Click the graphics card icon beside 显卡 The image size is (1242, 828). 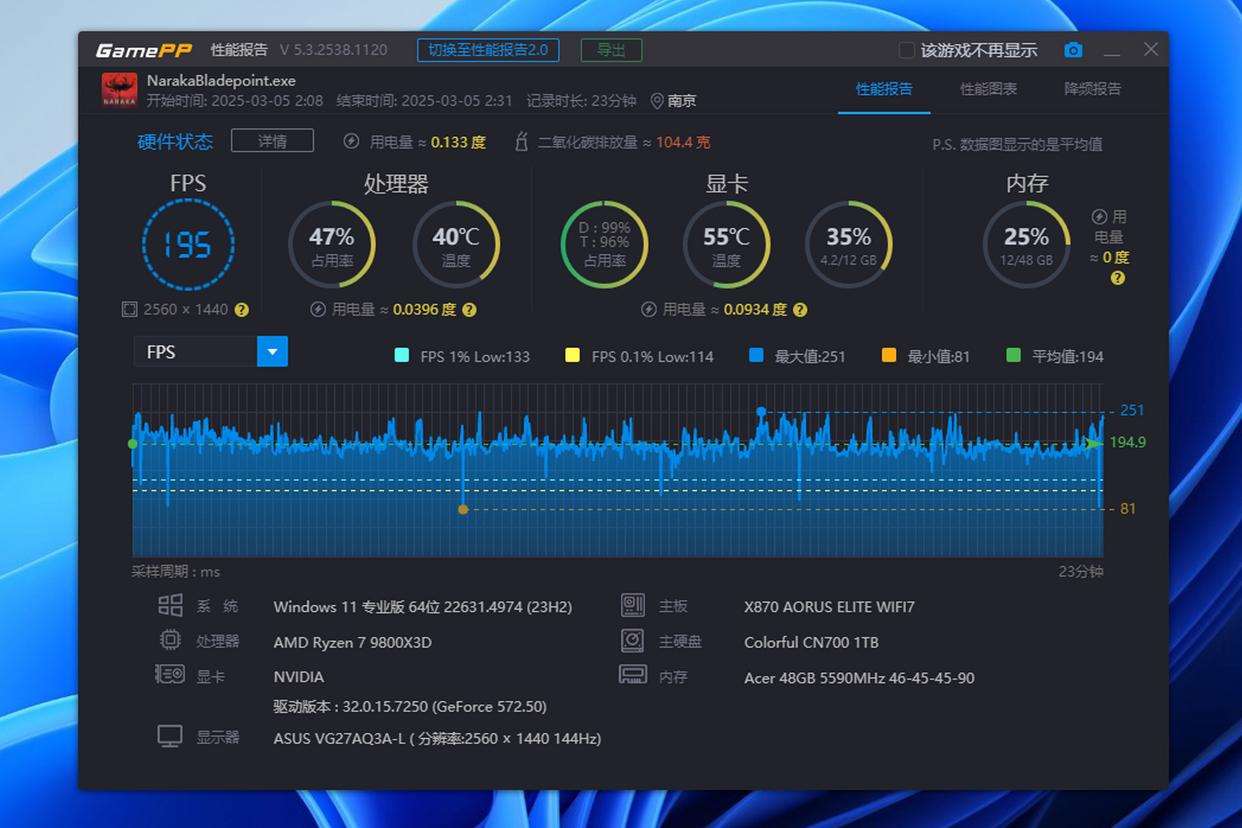point(170,675)
